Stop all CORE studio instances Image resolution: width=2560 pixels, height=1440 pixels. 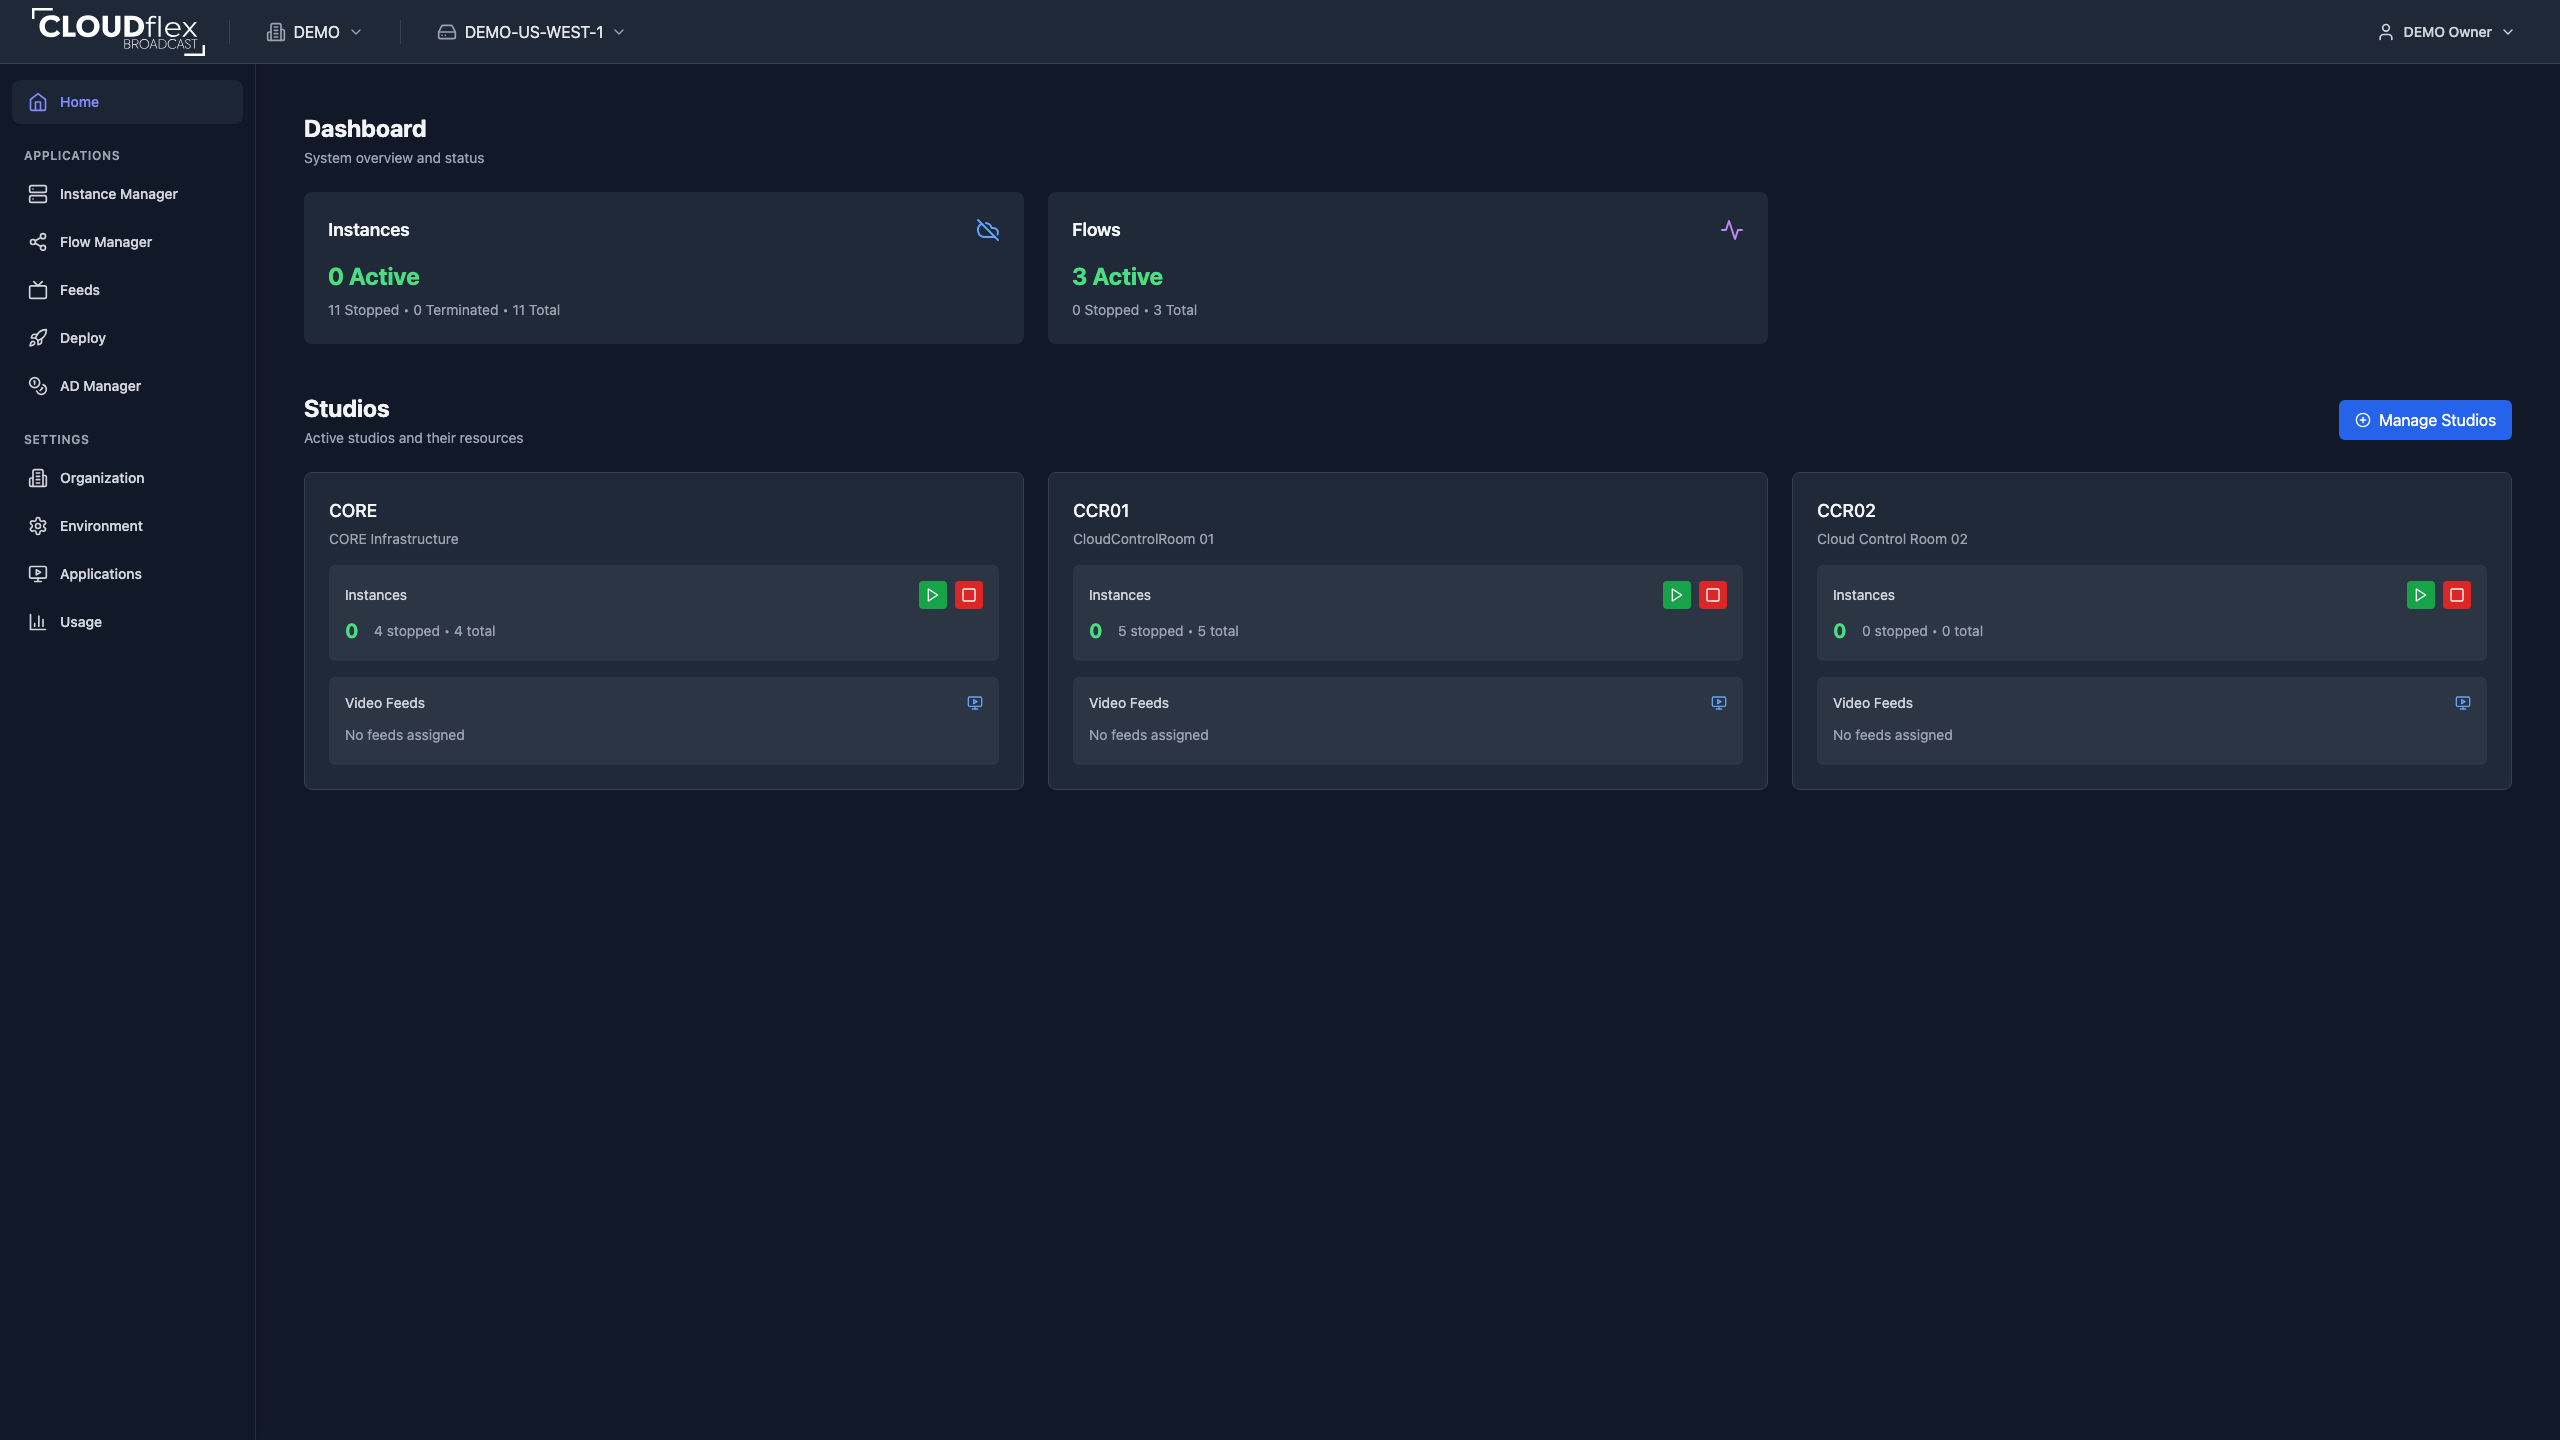point(969,595)
